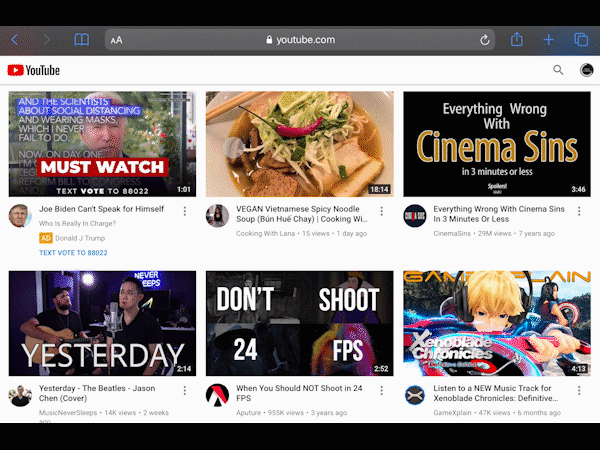Open Safari bookmarks book icon
Viewport: 600px width, 450px height.
pos(82,40)
